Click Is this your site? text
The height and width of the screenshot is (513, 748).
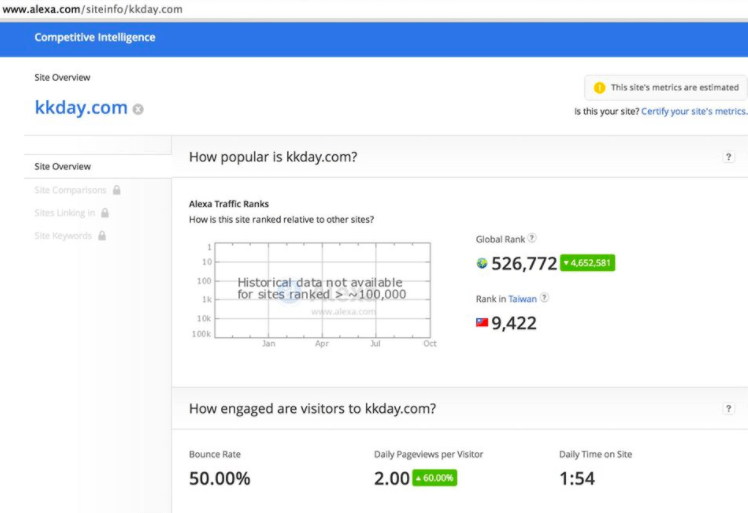(606, 111)
